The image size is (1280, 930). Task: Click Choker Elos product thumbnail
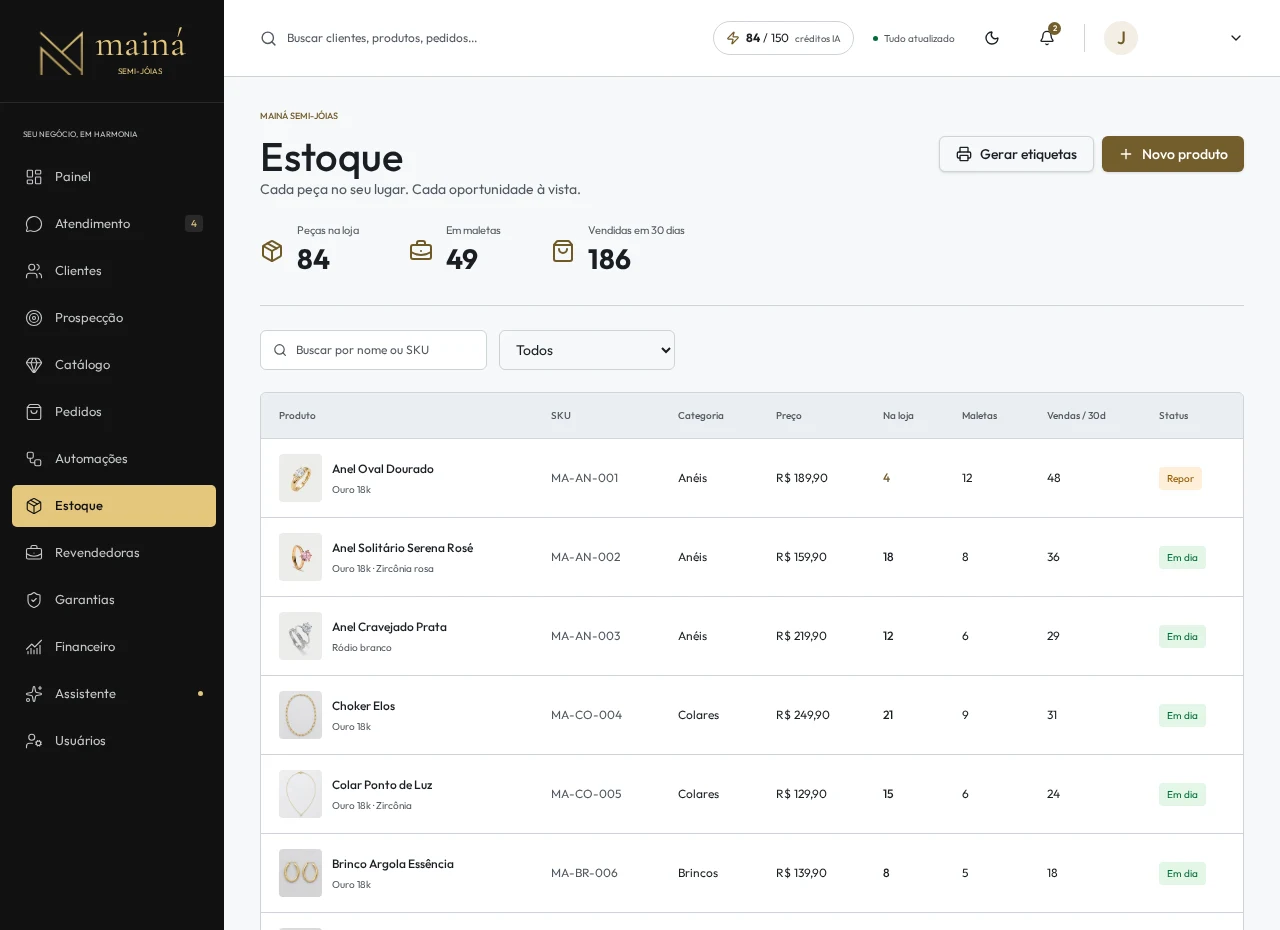300,715
